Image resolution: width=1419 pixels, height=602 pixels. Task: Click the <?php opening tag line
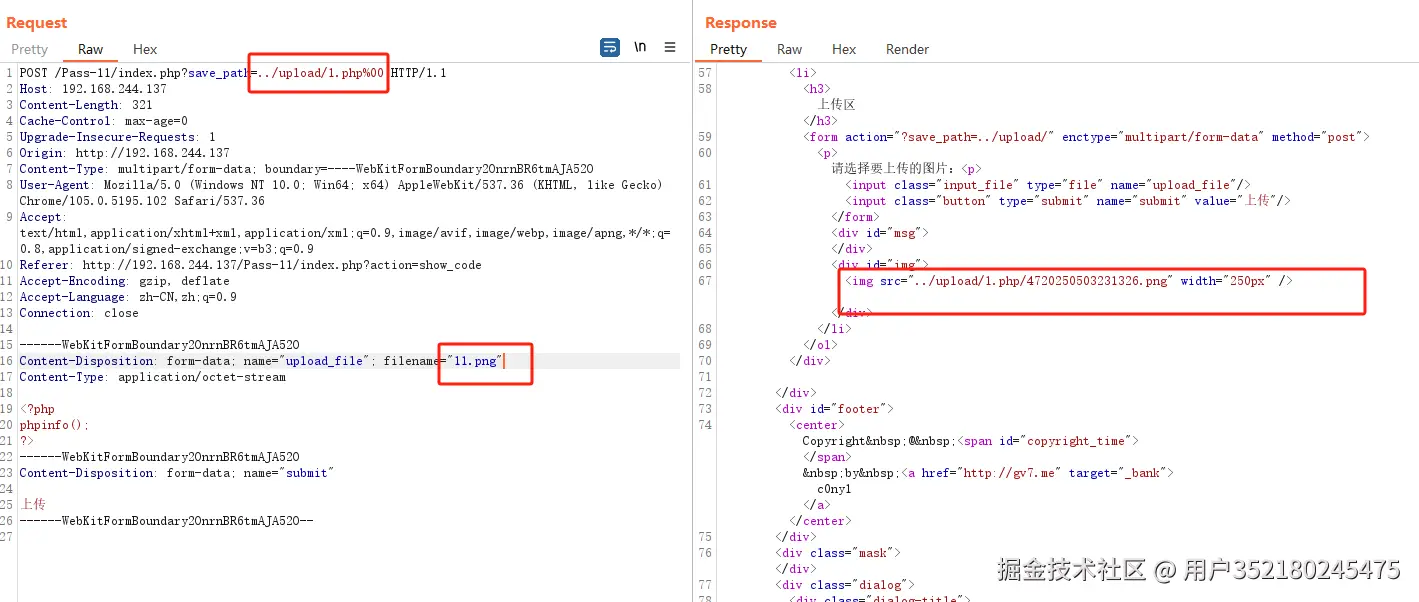click(x=37, y=409)
